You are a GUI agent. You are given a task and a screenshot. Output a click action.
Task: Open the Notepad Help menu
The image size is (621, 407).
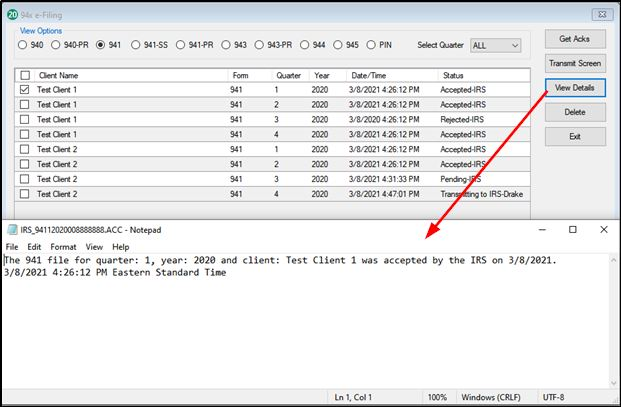click(x=120, y=246)
